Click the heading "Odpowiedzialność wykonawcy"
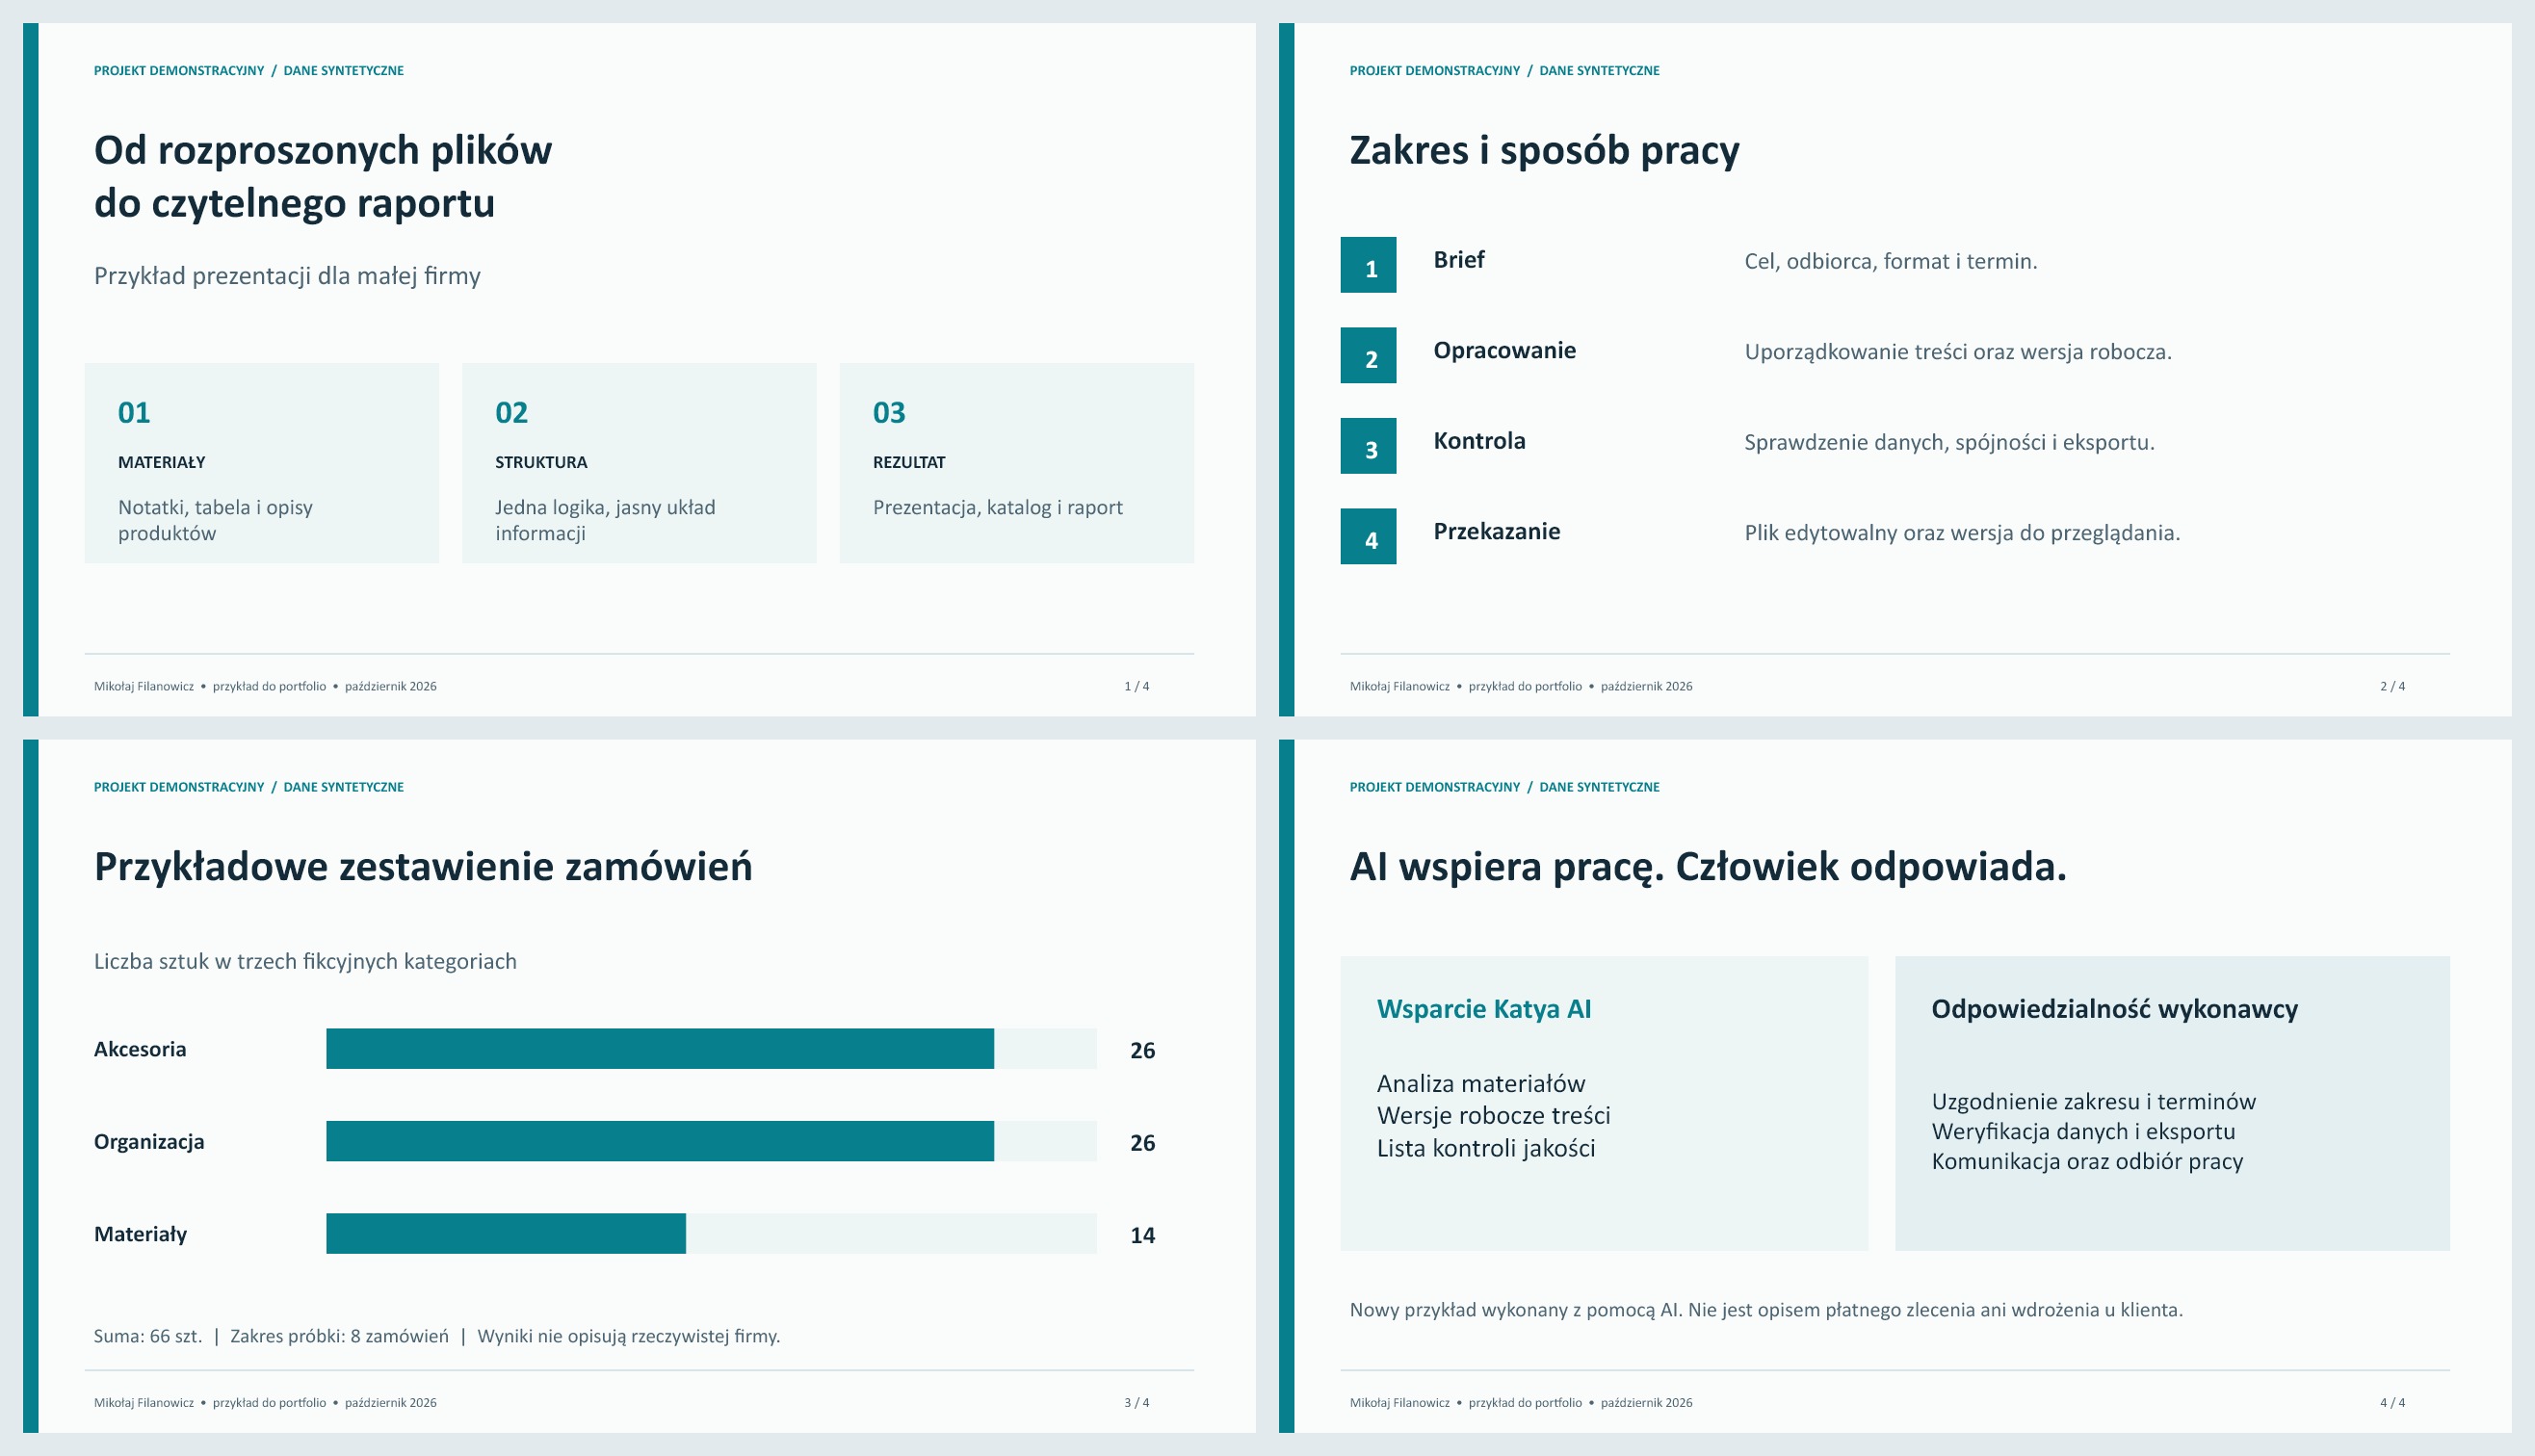Image resolution: width=2535 pixels, height=1456 pixels. pyautogui.click(x=2114, y=1009)
